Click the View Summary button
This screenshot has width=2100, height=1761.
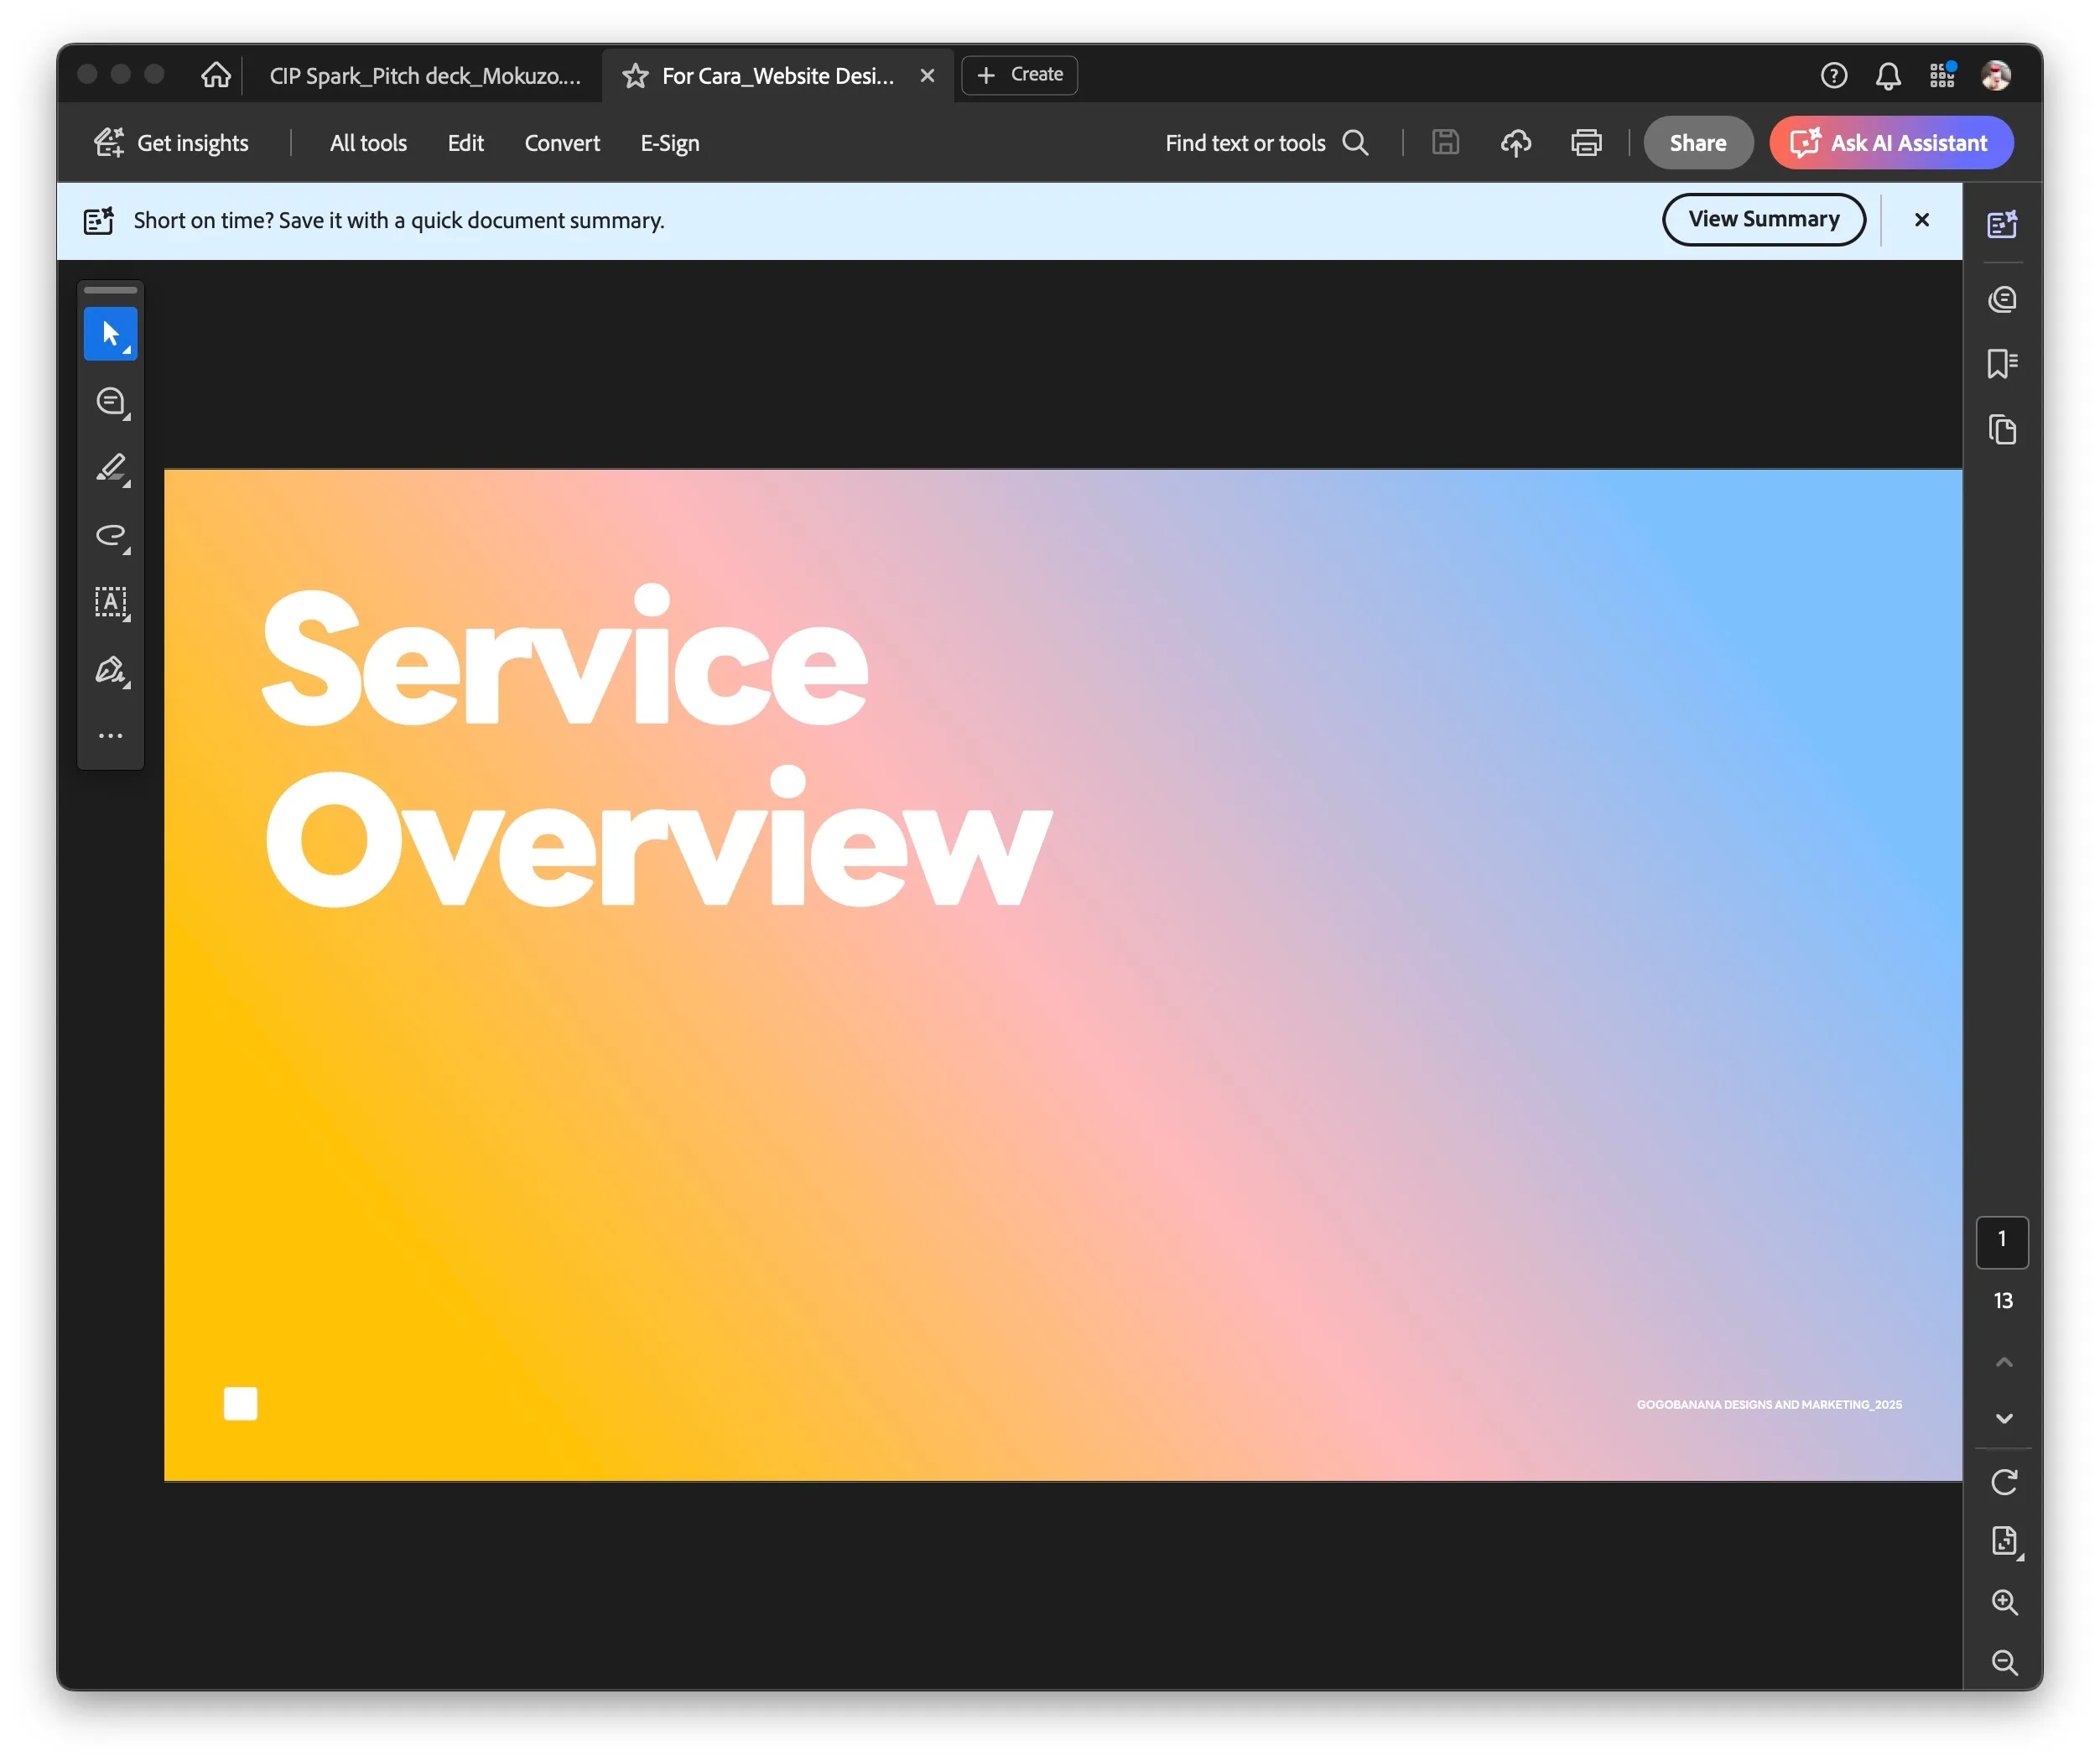[1763, 219]
